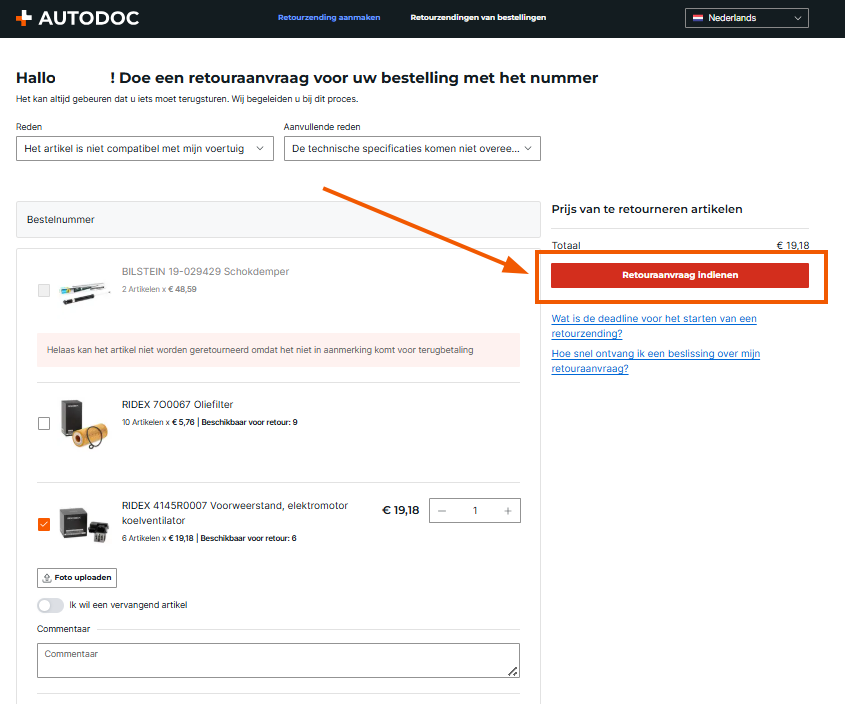Image resolution: width=845 pixels, height=704 pixels.
Task: Uncheck the RIDEX 4145R0007 Voorweerstand checkbox
Action: coord(44,524)
